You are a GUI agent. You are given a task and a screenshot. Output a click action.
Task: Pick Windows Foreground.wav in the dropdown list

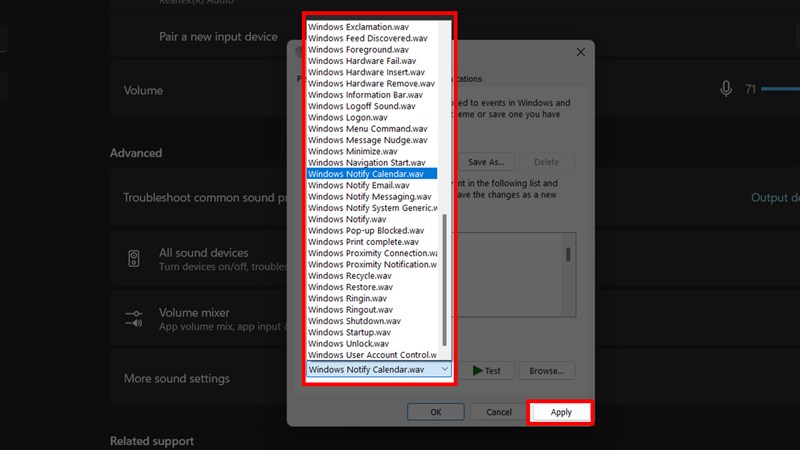click(372, 49)
